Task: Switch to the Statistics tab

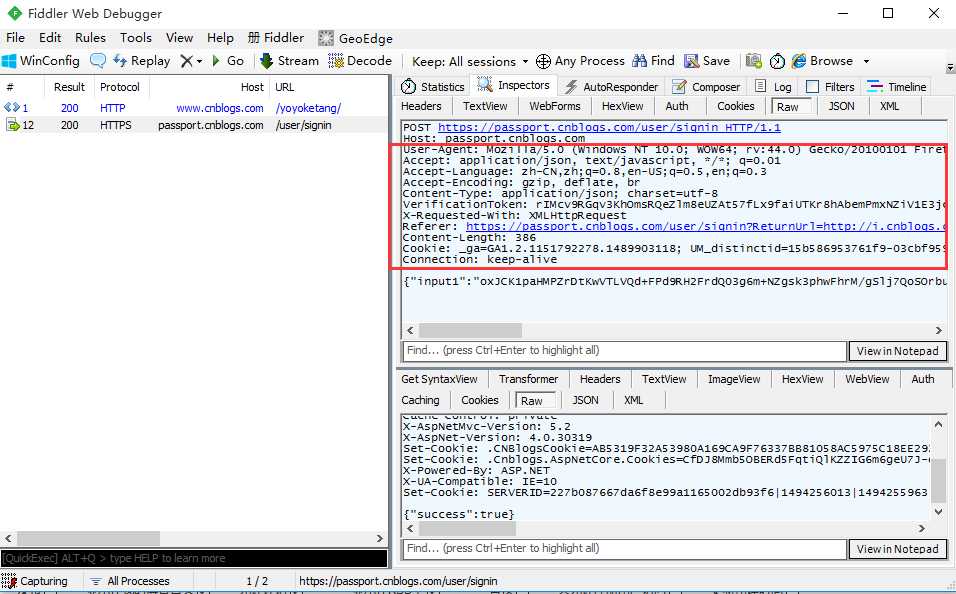Action: pos(433,87)
